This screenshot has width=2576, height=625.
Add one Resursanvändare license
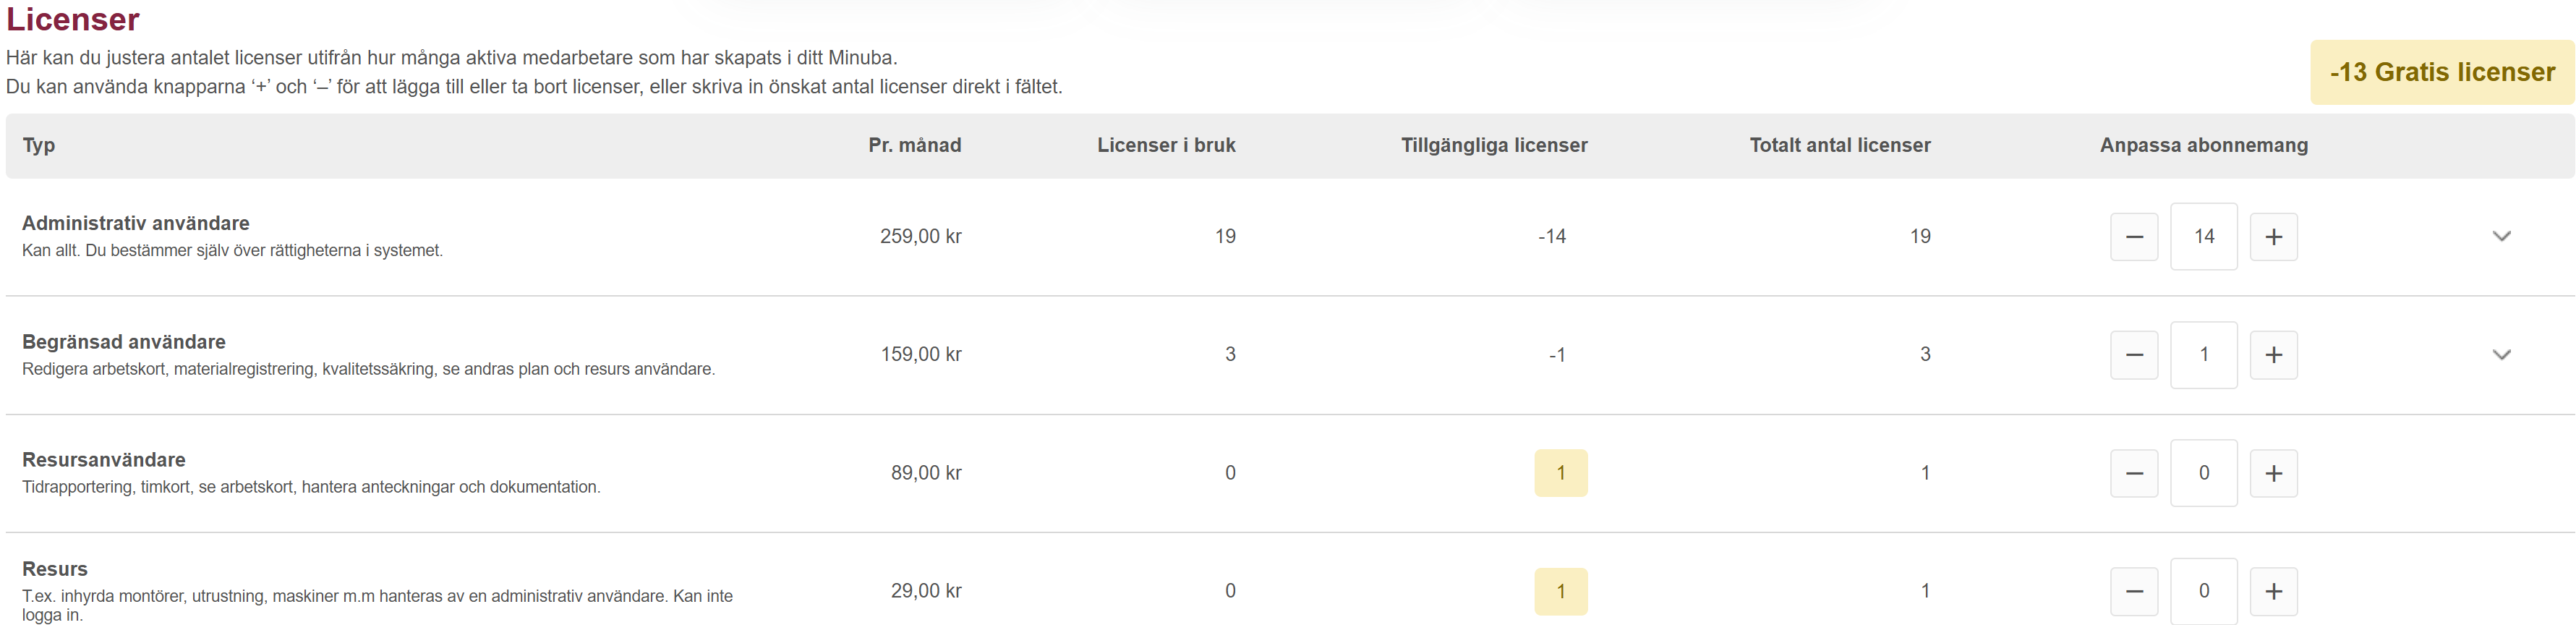click(x=2273, y=473)
